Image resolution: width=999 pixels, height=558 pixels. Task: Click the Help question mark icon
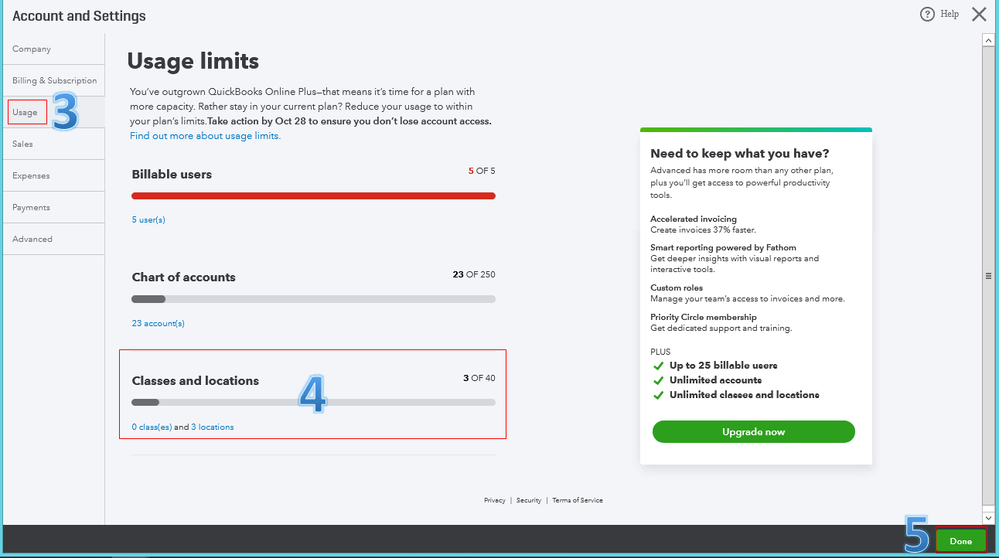[x=927, y=14]
